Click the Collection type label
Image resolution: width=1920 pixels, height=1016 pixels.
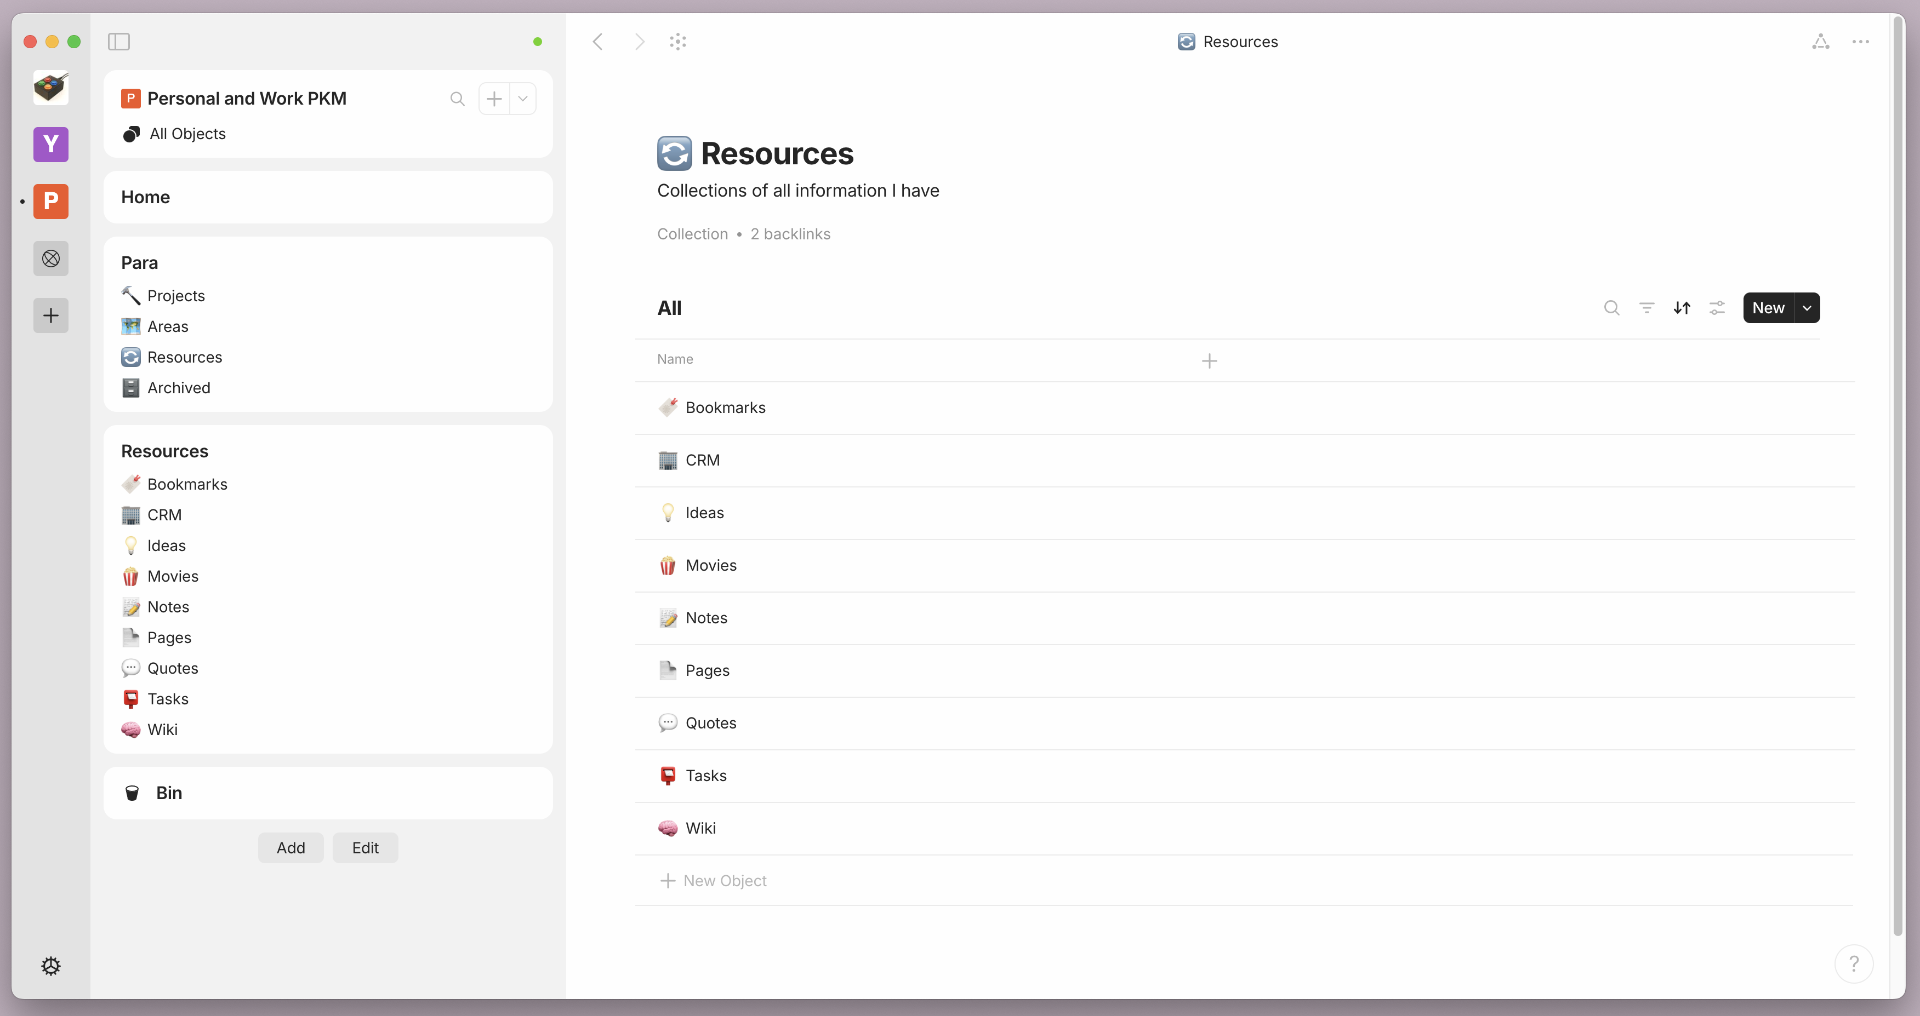click(x=692, y=234)
